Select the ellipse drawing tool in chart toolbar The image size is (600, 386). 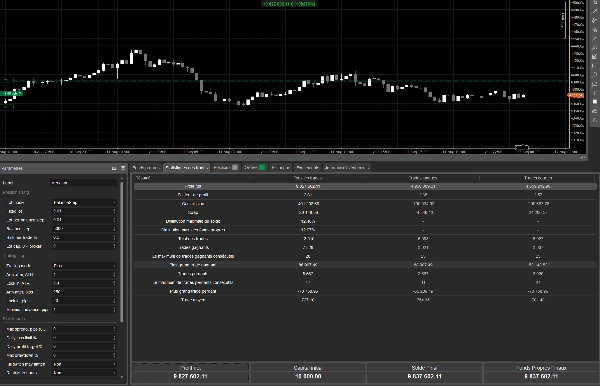click(594, 75)
